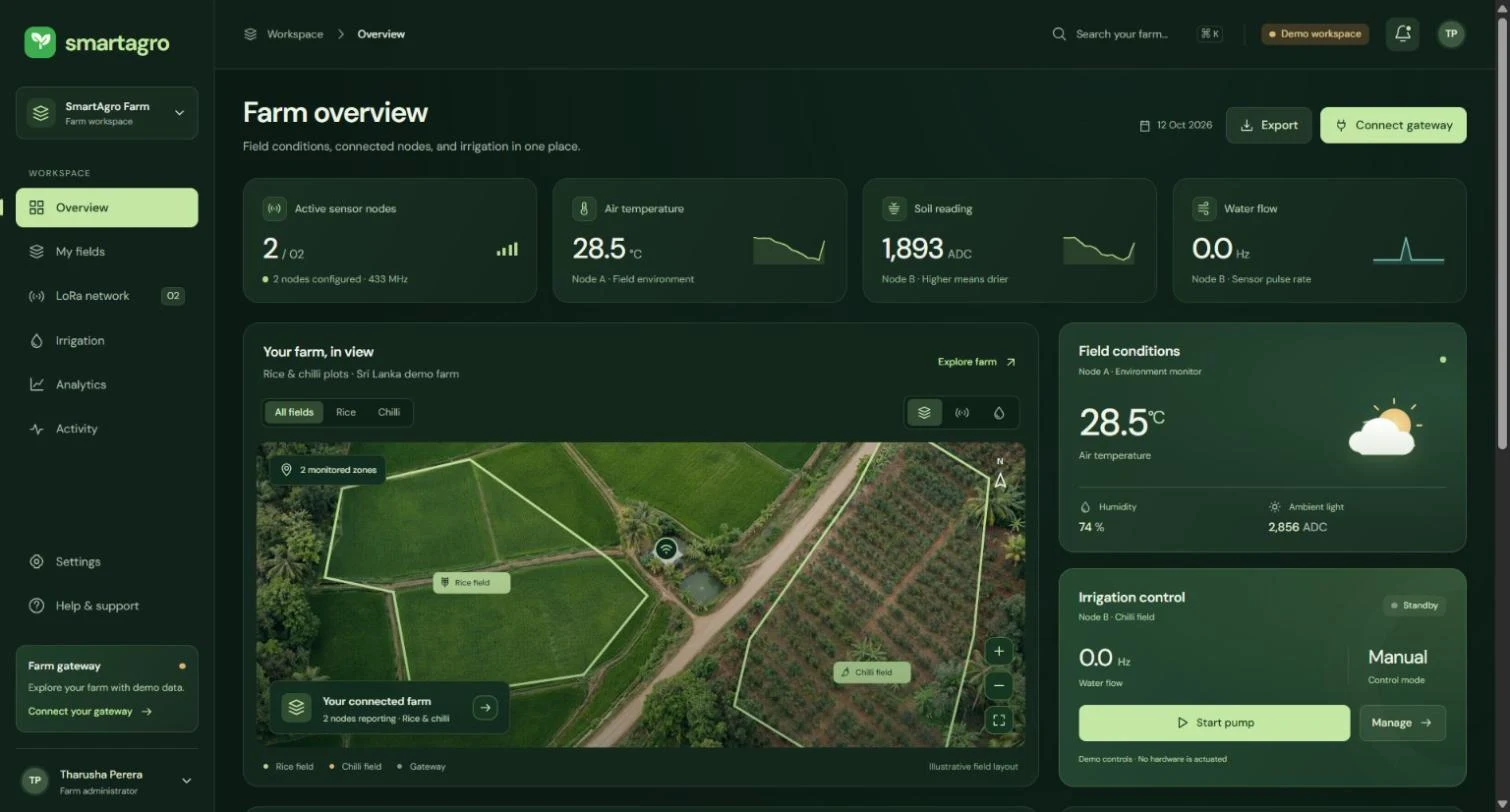Viewport: 1510px width, 812px height.
Task: Click the Manual control mode text
Action: pyautogui.click(x=1397, y=657)
